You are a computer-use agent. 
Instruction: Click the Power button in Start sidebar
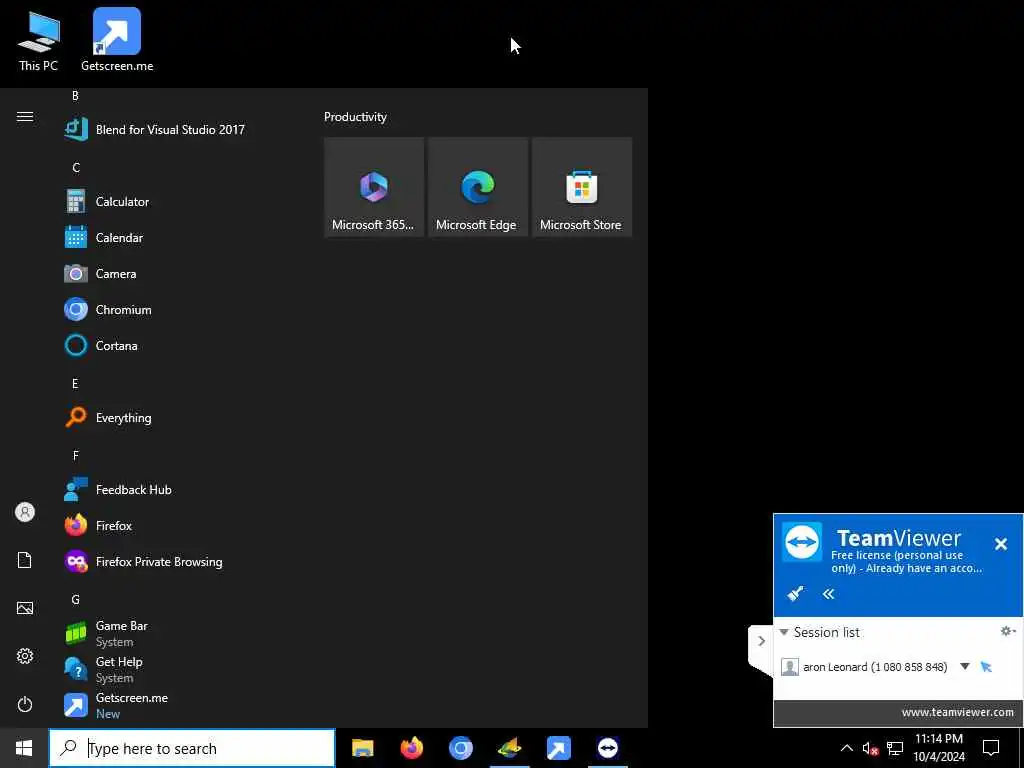(25, 704)
